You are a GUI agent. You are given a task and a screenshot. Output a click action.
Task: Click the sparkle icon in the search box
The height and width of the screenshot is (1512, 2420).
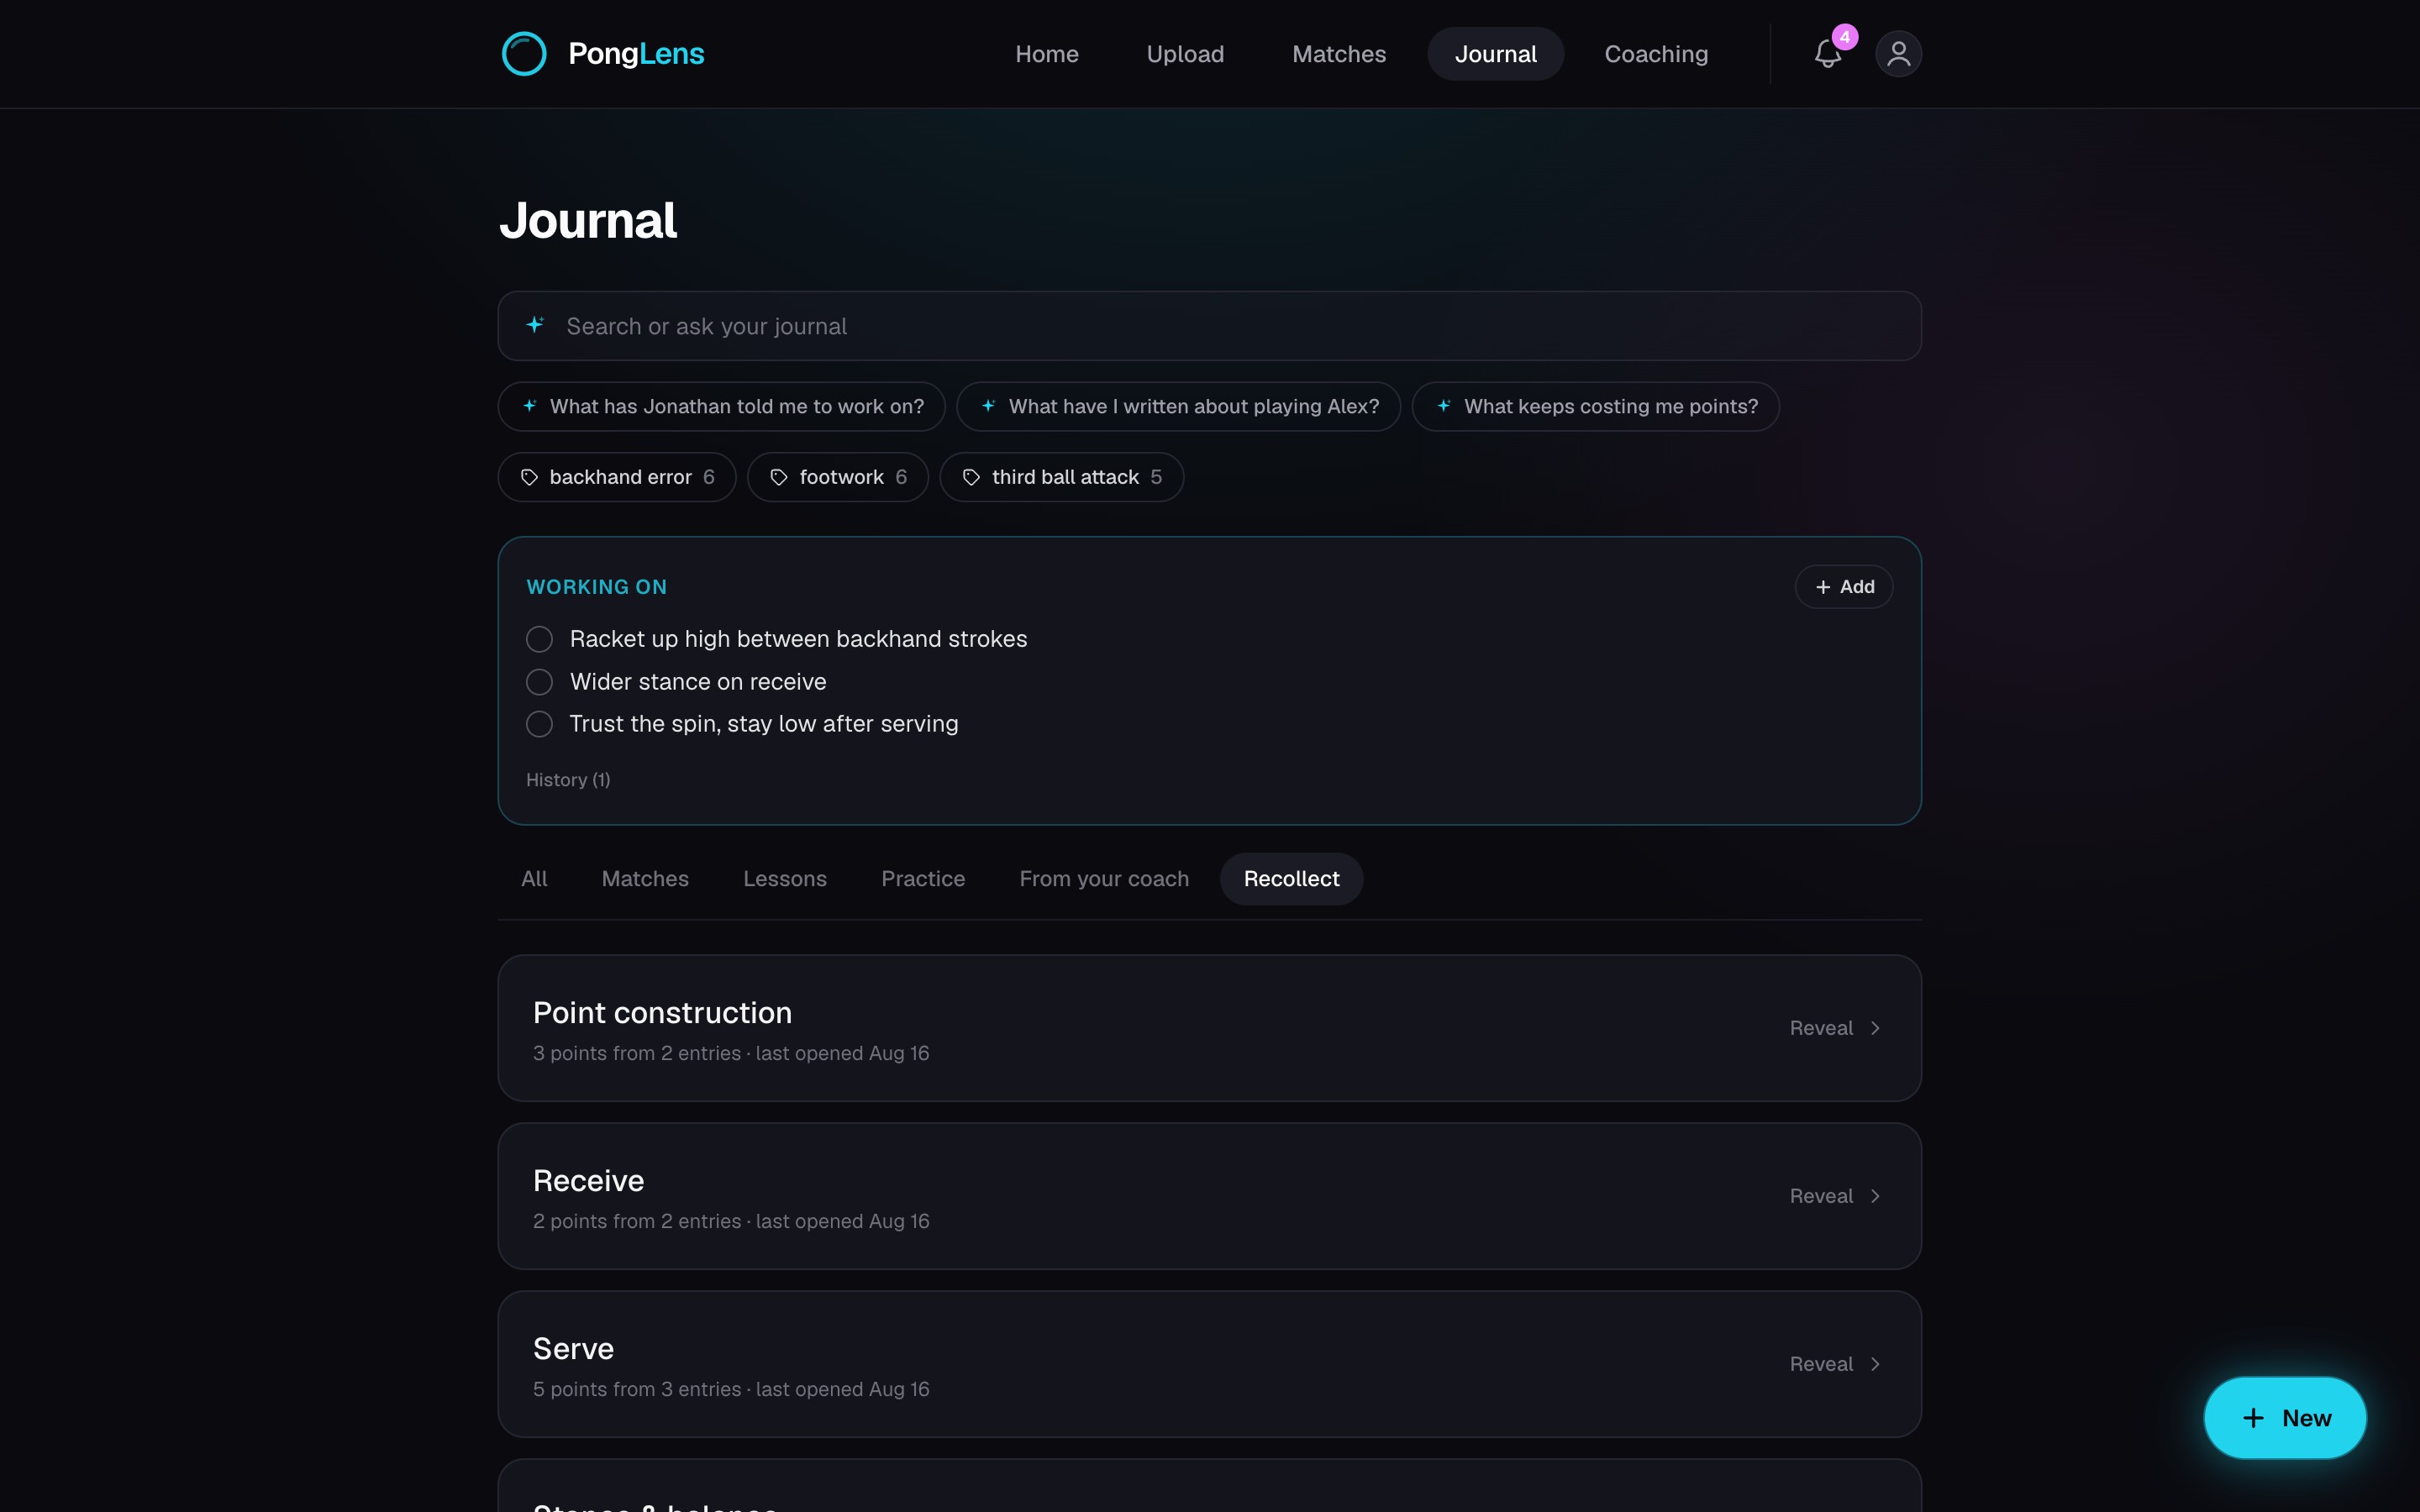(536, 325)
